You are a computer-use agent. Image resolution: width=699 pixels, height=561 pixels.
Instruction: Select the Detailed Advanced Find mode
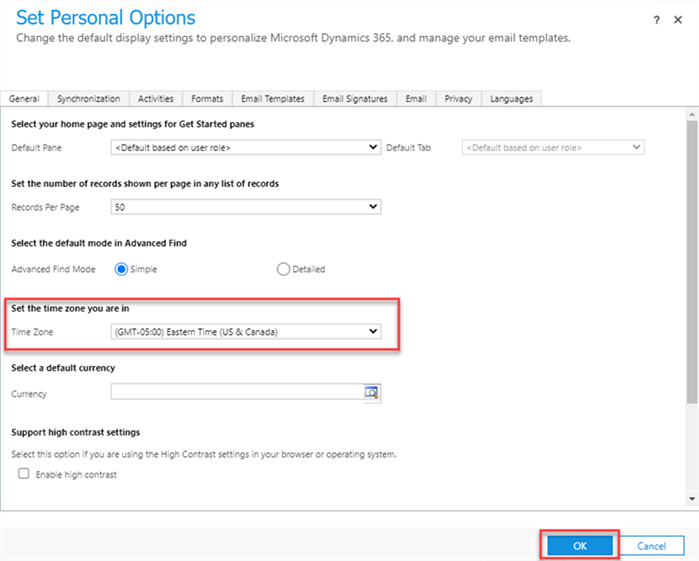pos(283,269)
